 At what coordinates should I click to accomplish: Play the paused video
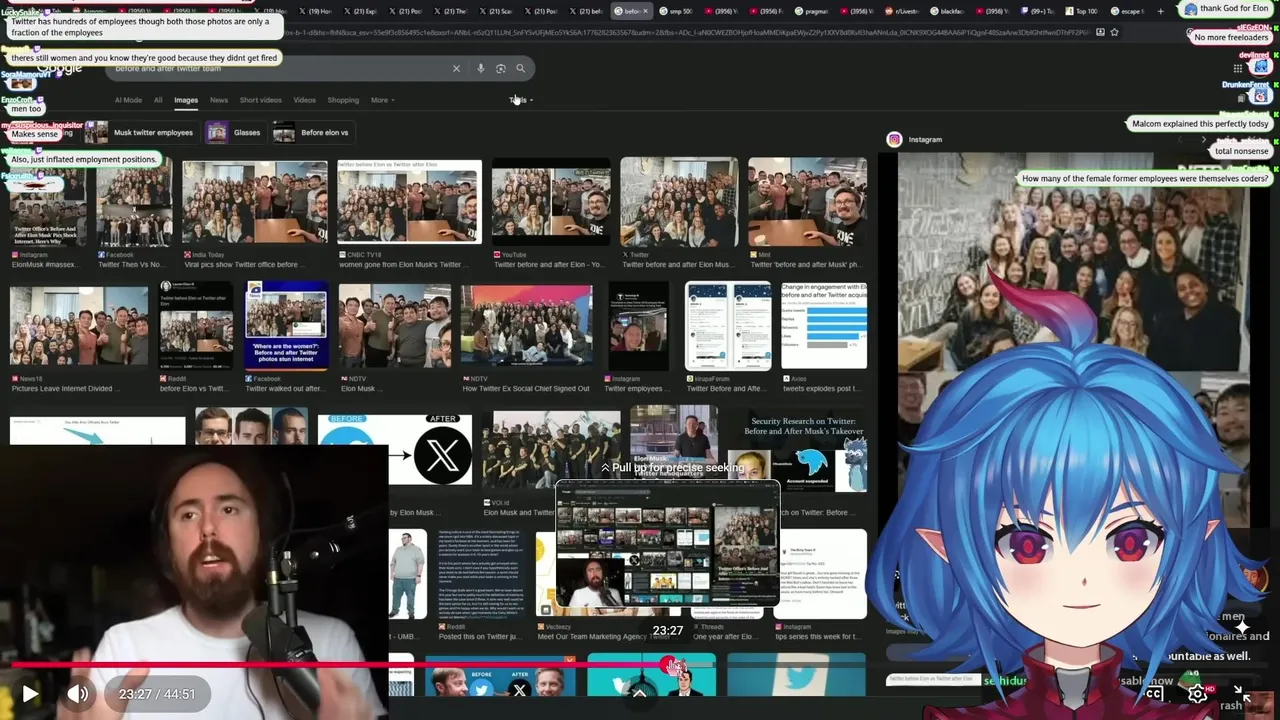[x=30, y=693]
